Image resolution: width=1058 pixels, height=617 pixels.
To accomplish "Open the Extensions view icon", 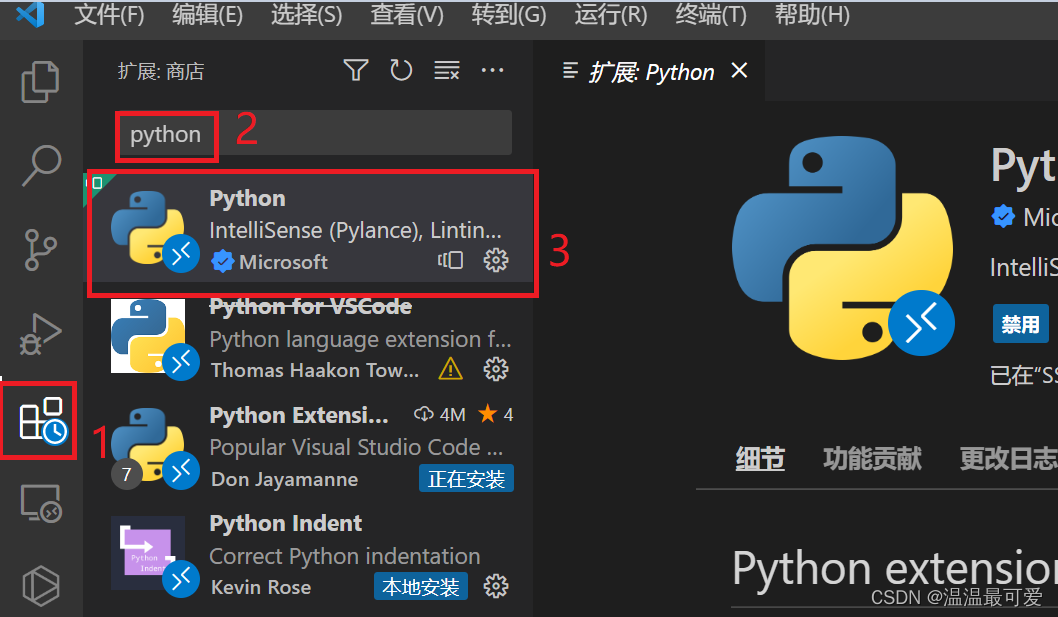I will [x=41, y=420].
